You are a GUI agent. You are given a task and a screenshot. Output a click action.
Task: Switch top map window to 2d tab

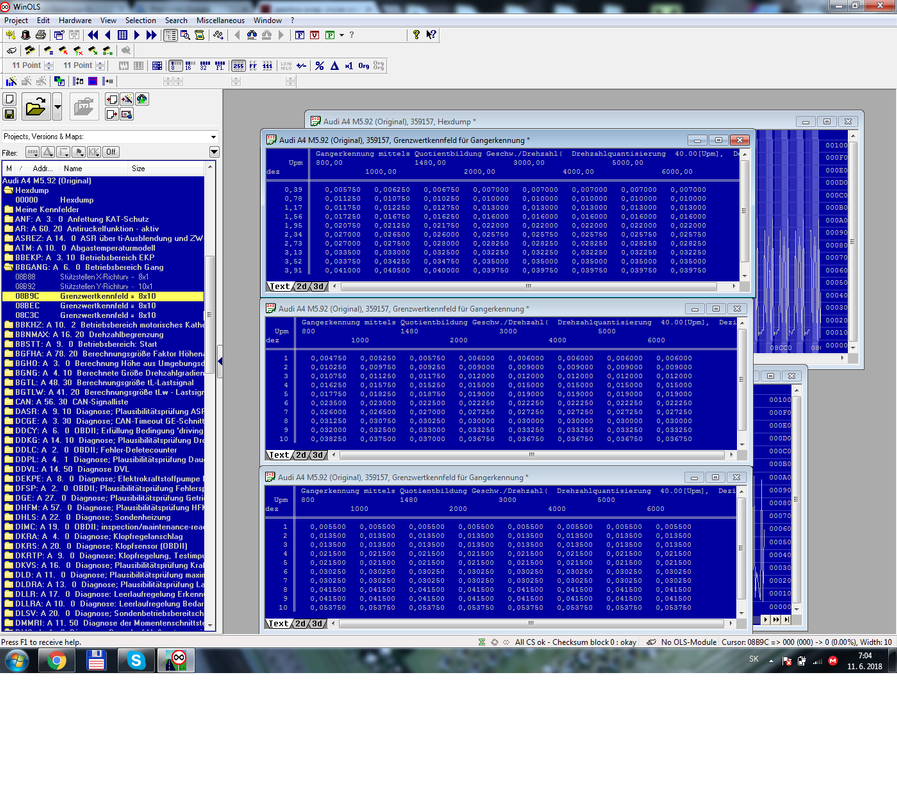[301, 286]
